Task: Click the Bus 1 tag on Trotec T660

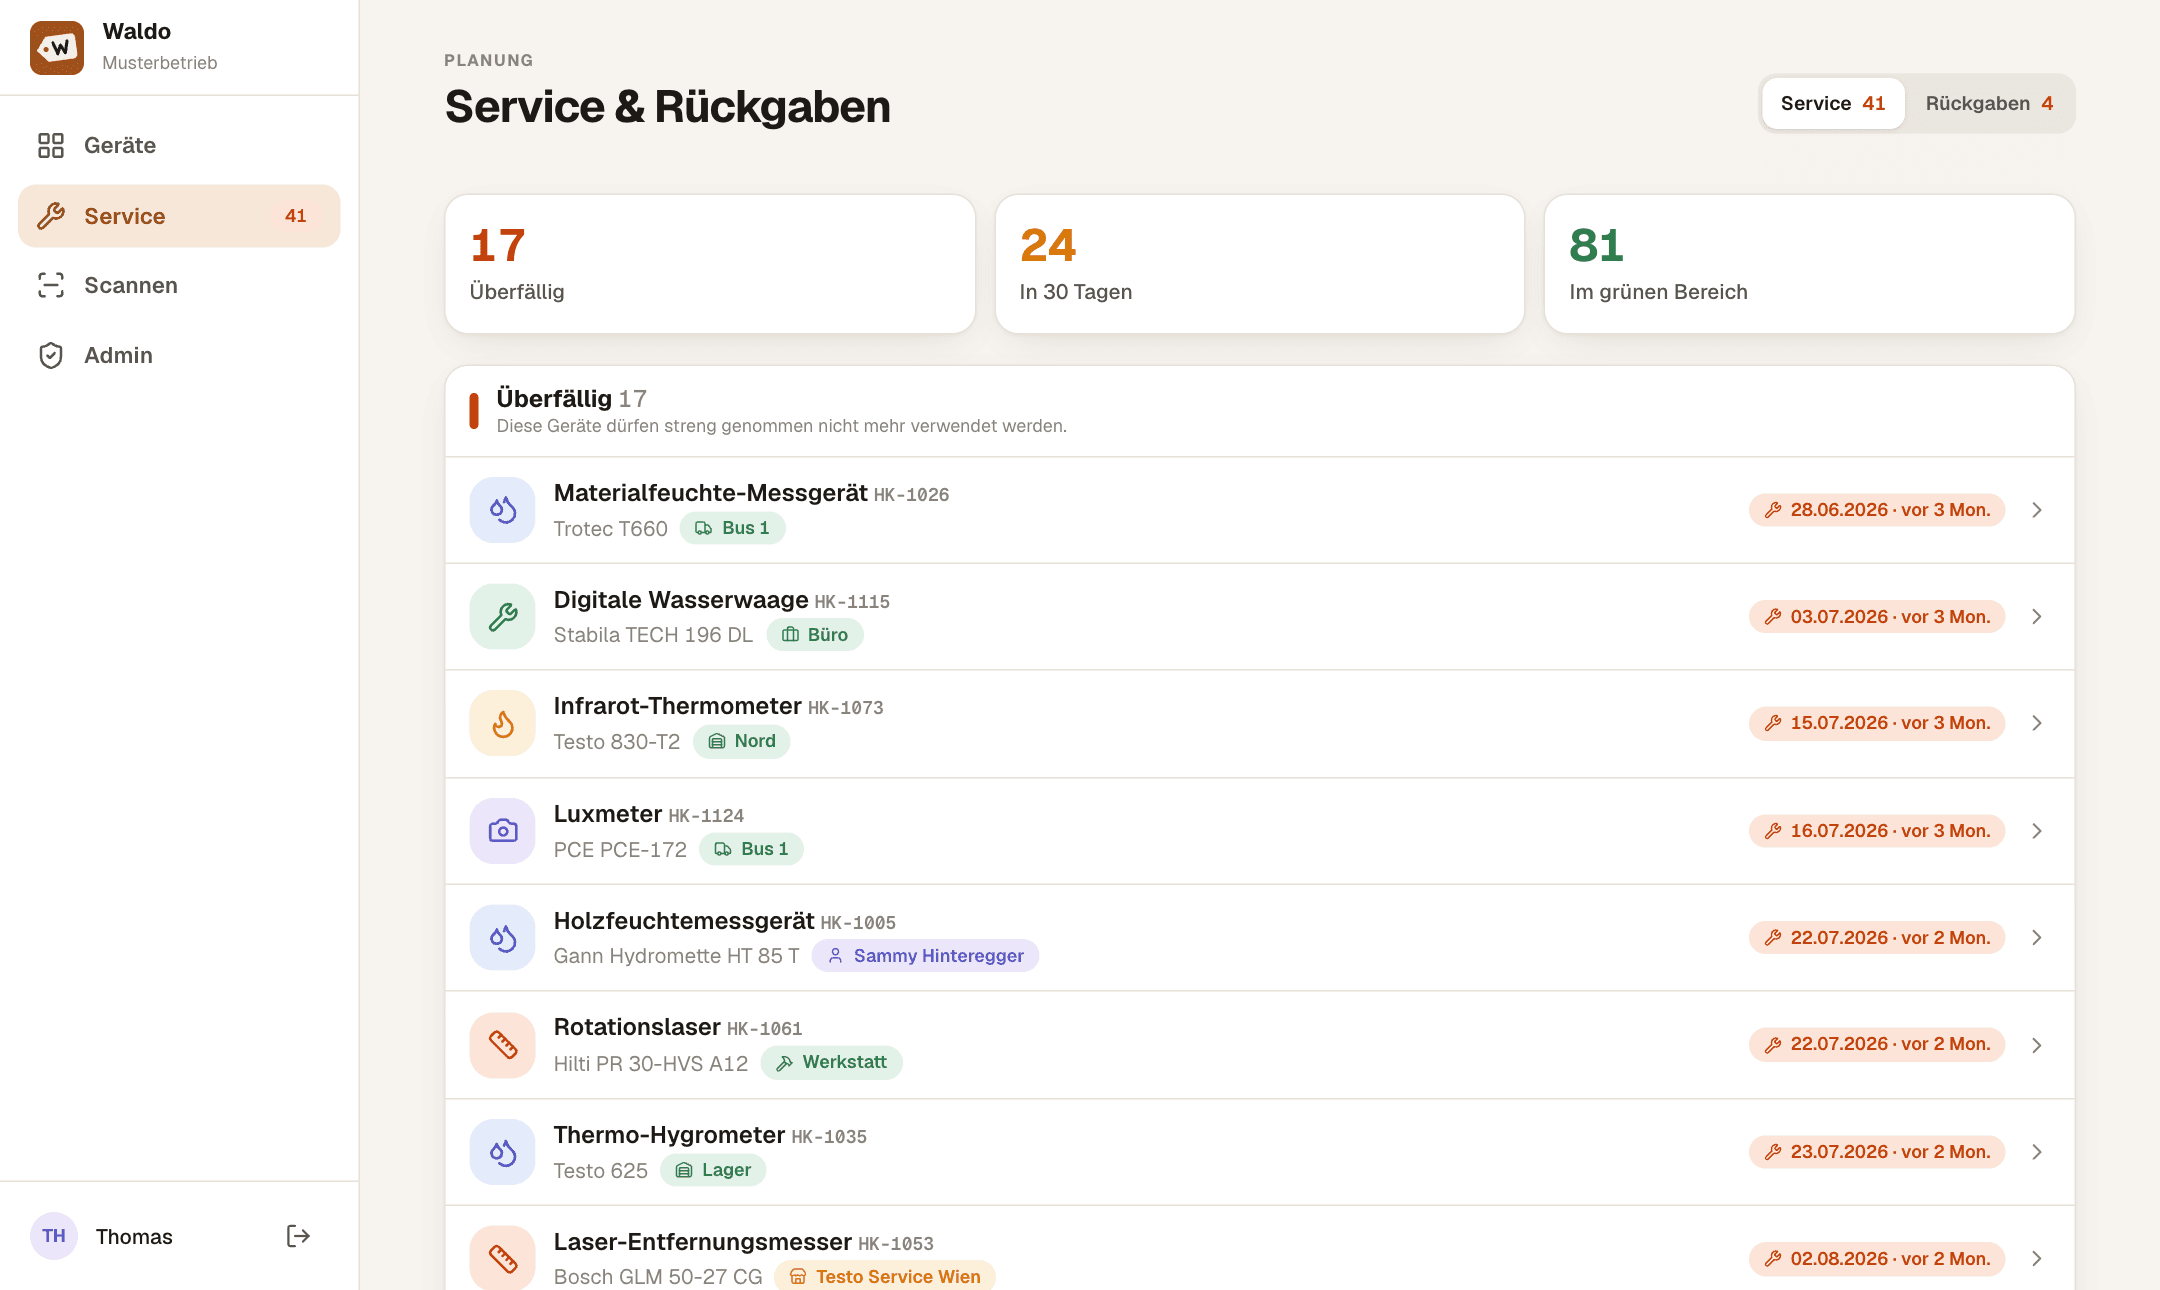Action: point(732,528)
